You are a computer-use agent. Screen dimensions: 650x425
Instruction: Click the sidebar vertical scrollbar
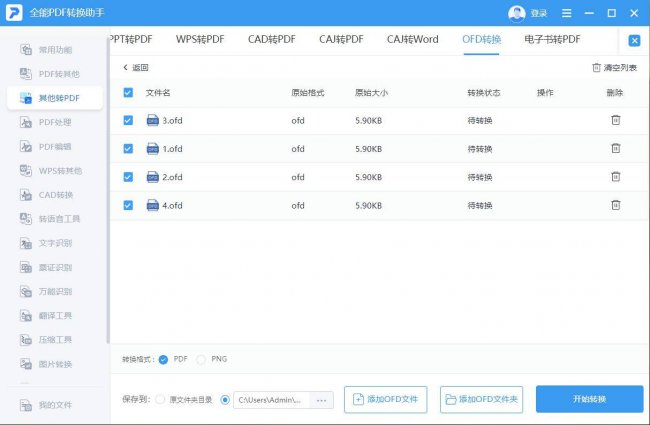pyautogui.click(x=108, y=191)
